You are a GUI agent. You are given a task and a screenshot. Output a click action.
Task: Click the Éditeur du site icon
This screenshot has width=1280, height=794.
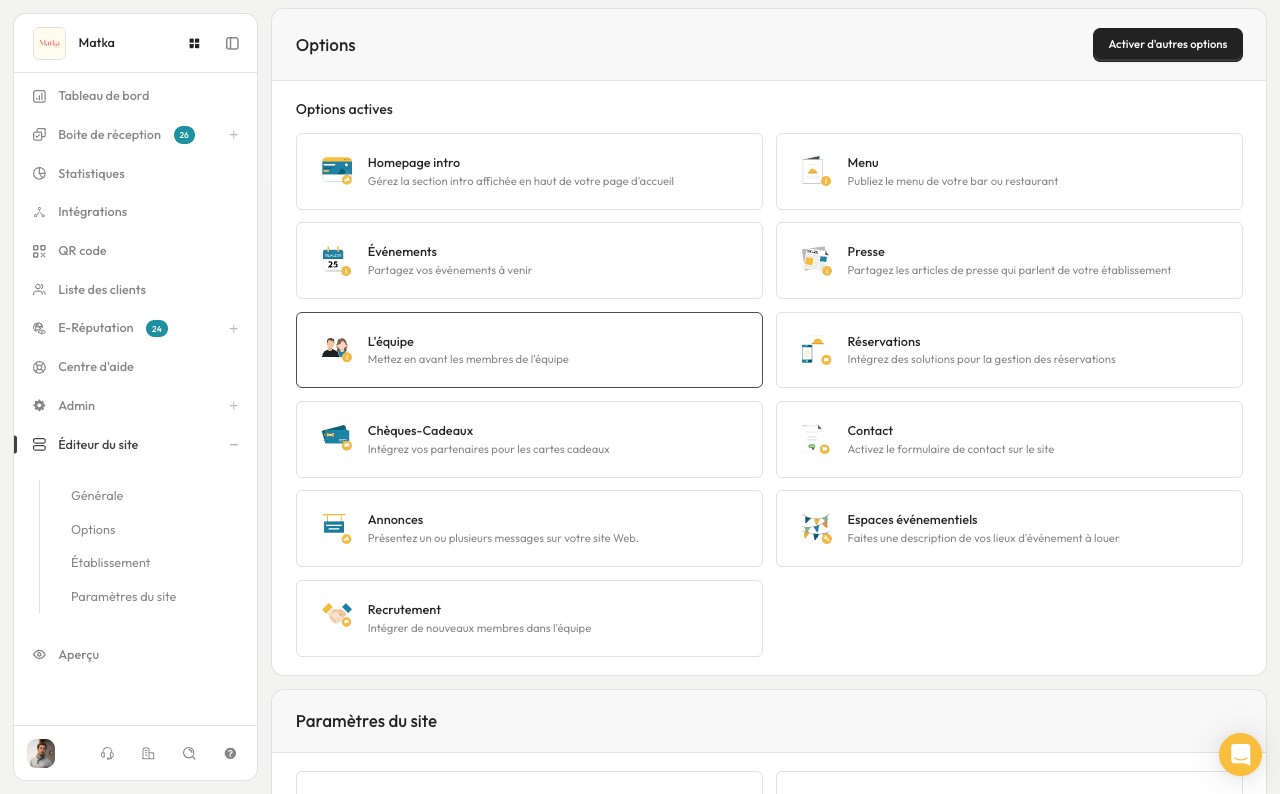[x=39, y=445]
